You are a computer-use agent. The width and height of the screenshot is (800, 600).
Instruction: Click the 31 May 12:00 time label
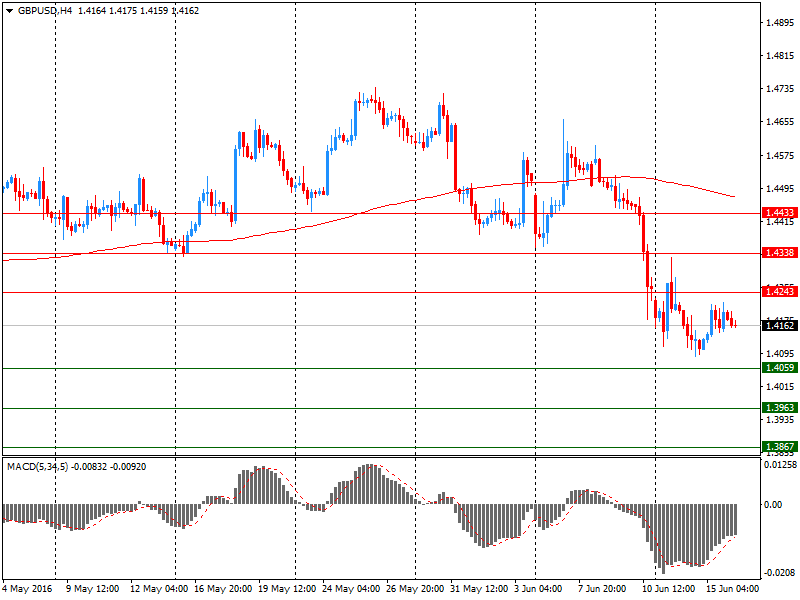[479, 589]
